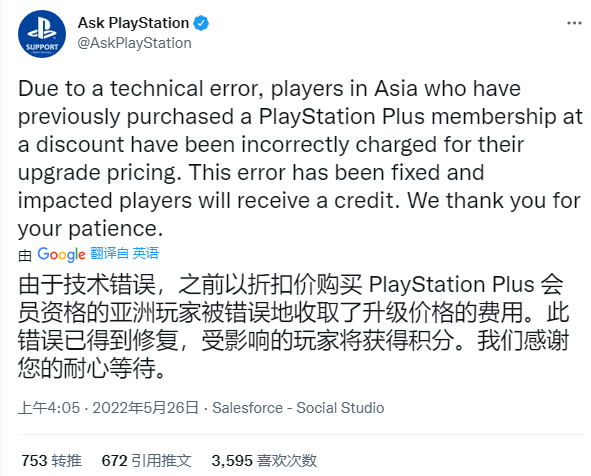View the 3,595 喜欢次数 likes list
Viewport: 591px width, 476px height.
[x=264, y=461]
